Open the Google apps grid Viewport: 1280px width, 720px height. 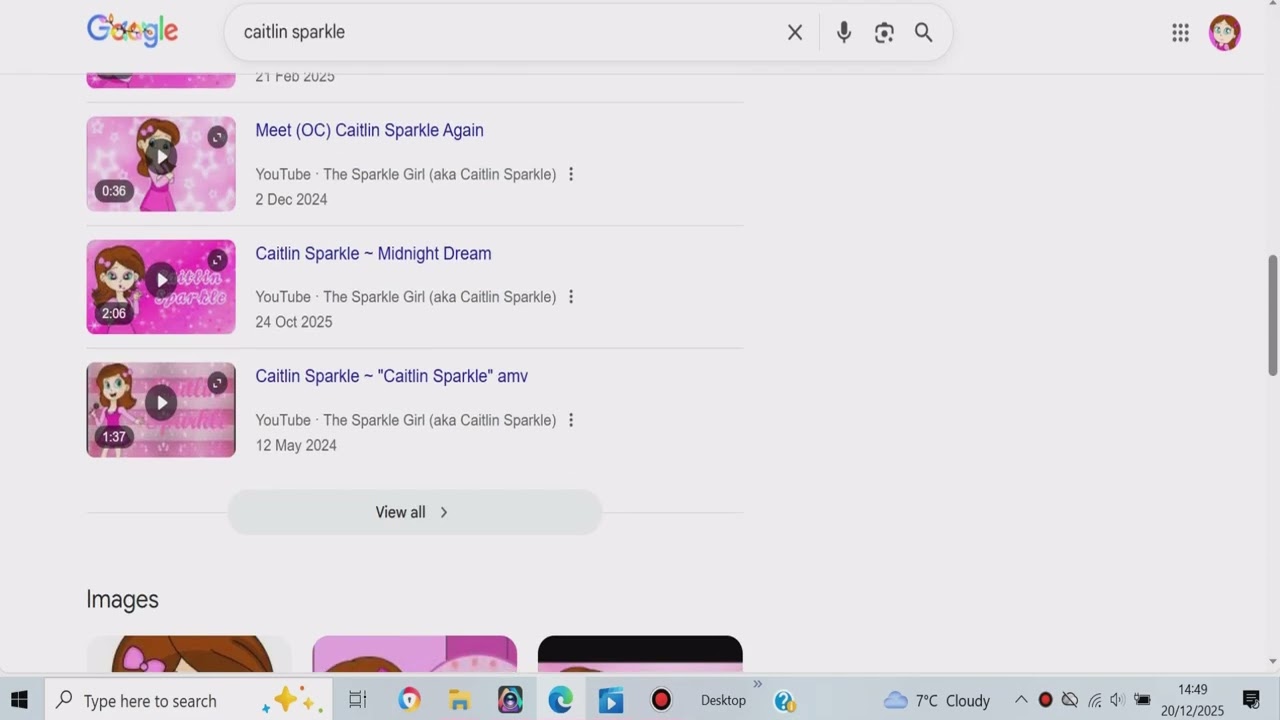1181,33
